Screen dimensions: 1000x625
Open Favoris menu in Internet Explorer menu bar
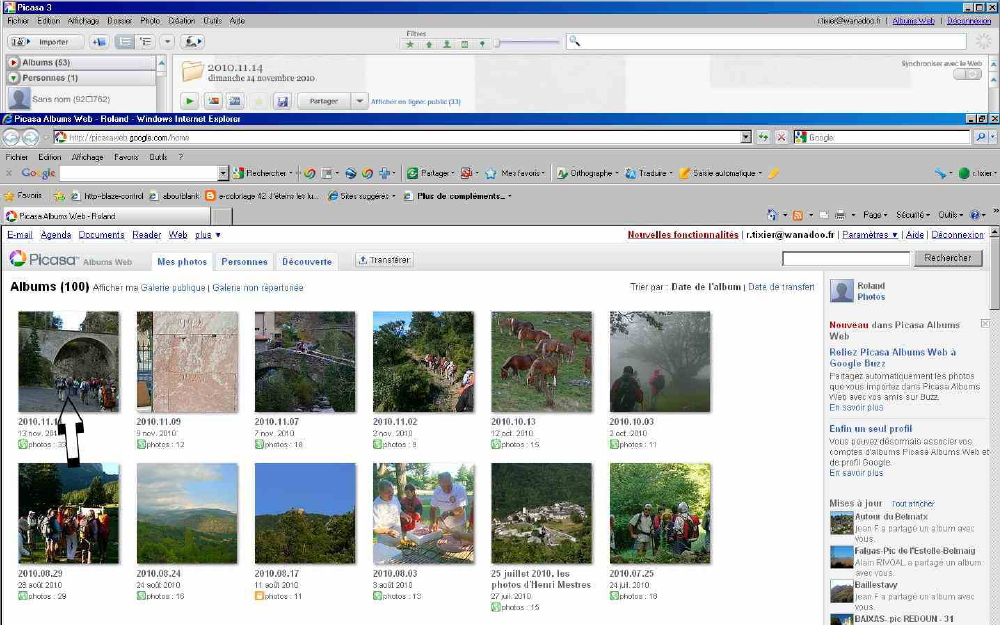pyautogui.click(x=126, y=157)
